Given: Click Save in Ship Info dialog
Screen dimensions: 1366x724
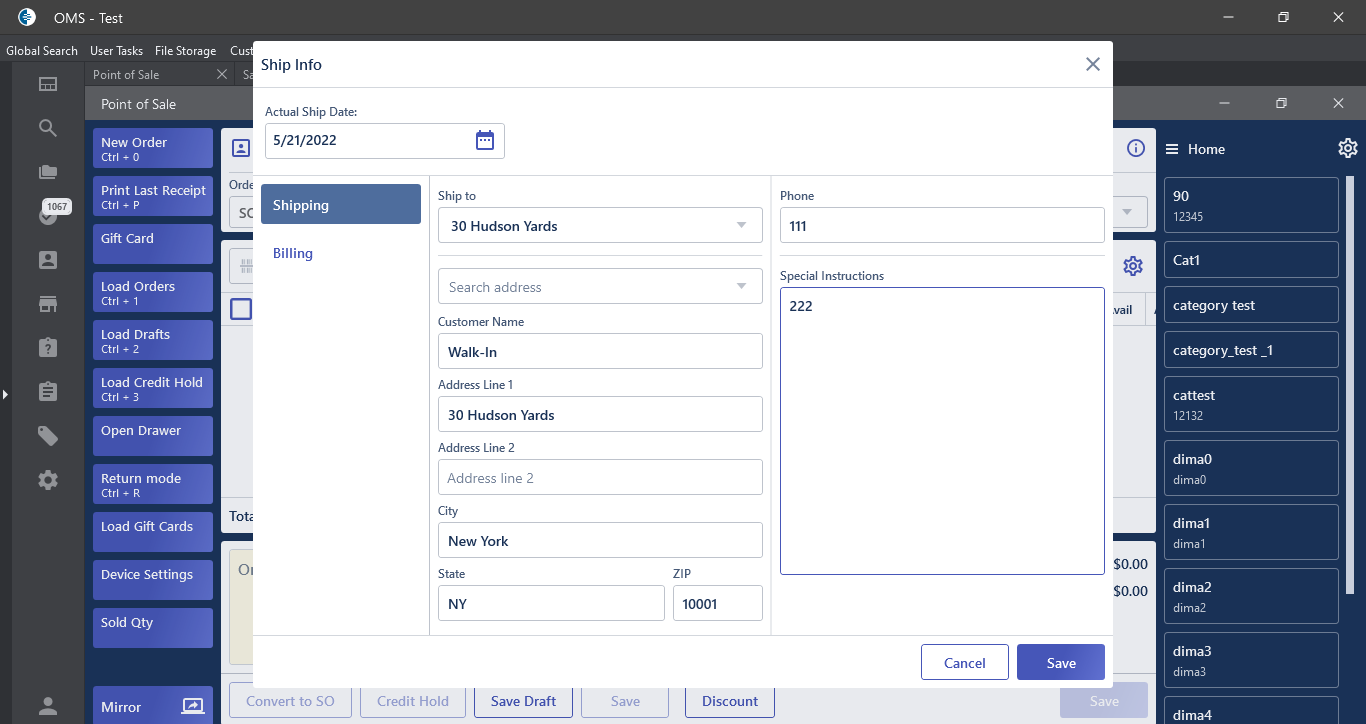Looking at the screenshot, I should coord(1061,663).
